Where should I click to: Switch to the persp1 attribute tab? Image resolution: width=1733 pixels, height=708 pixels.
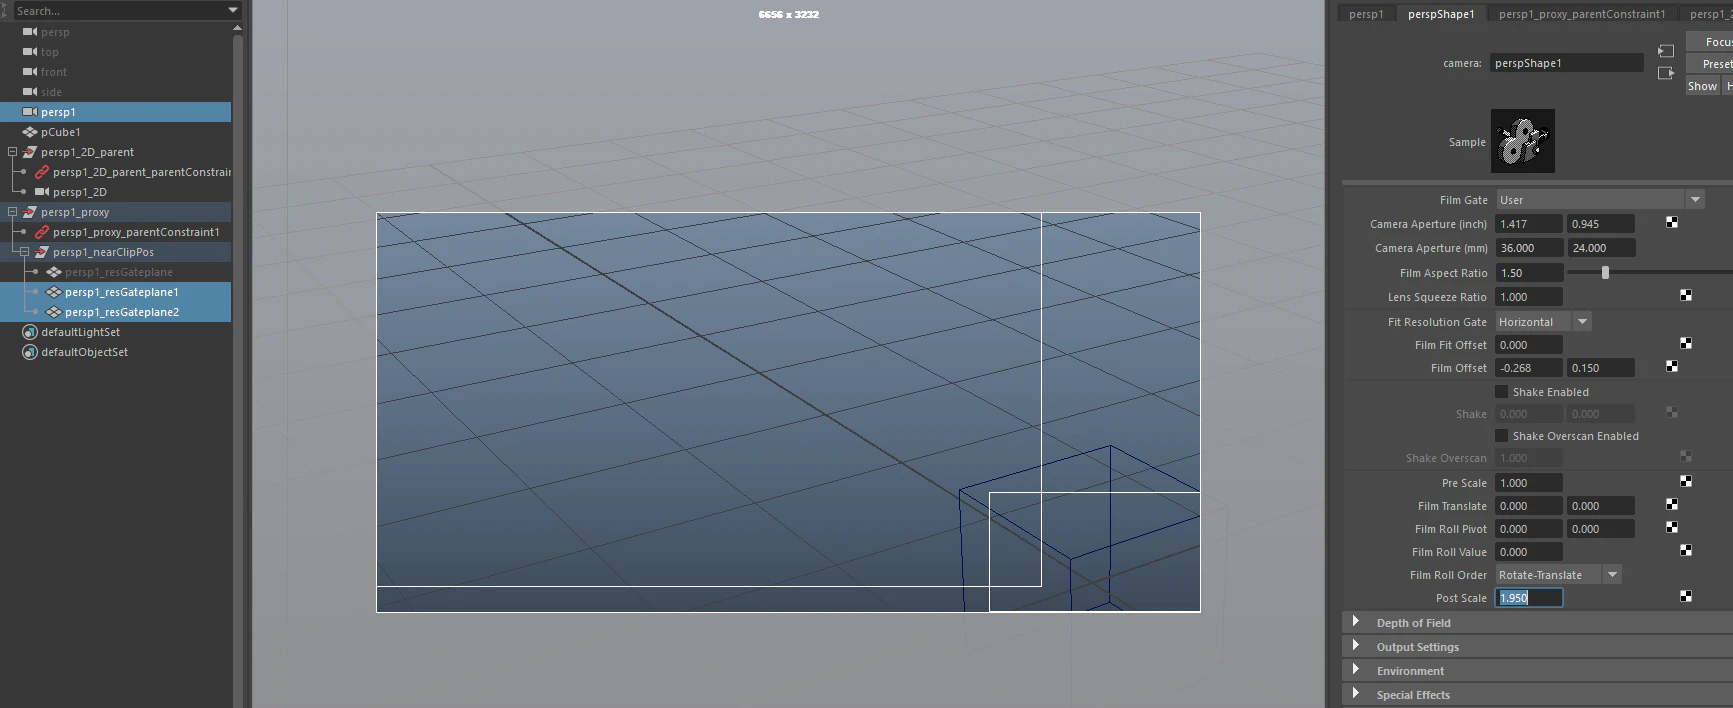(x=1366, y=14)
